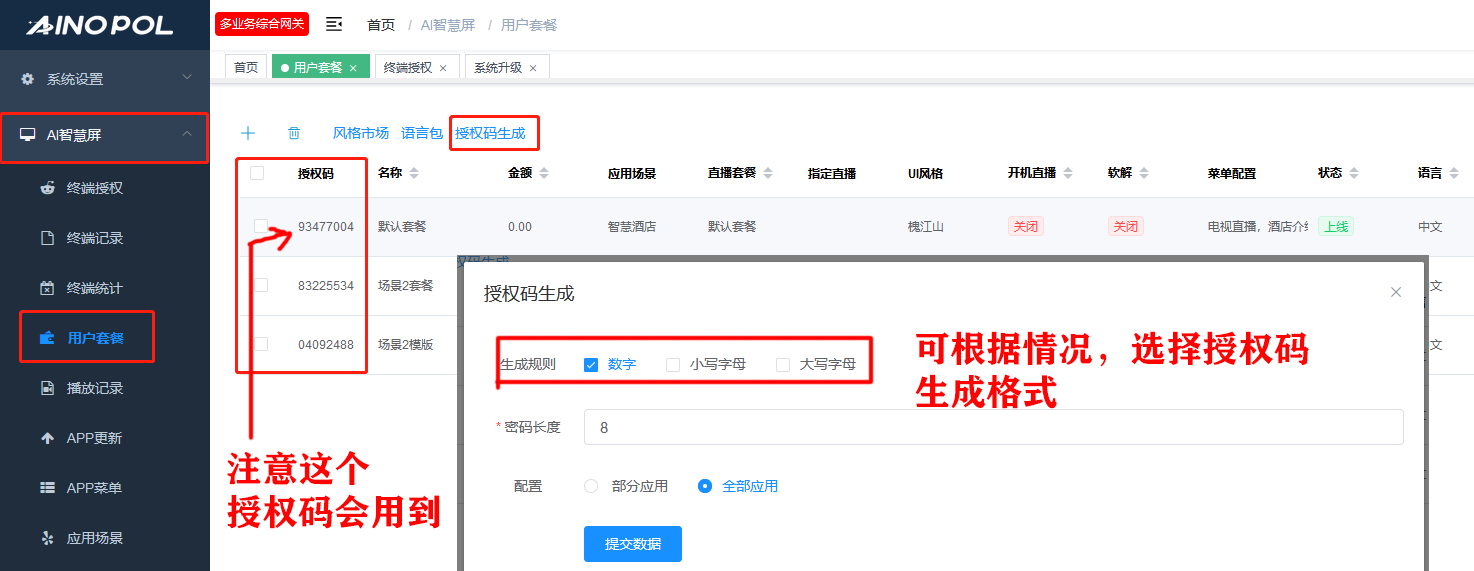Viewport: 1474px width, 571px height.
Task: Expand the 系统设置 sidebar menu
Action: click(x=105, y=79)
